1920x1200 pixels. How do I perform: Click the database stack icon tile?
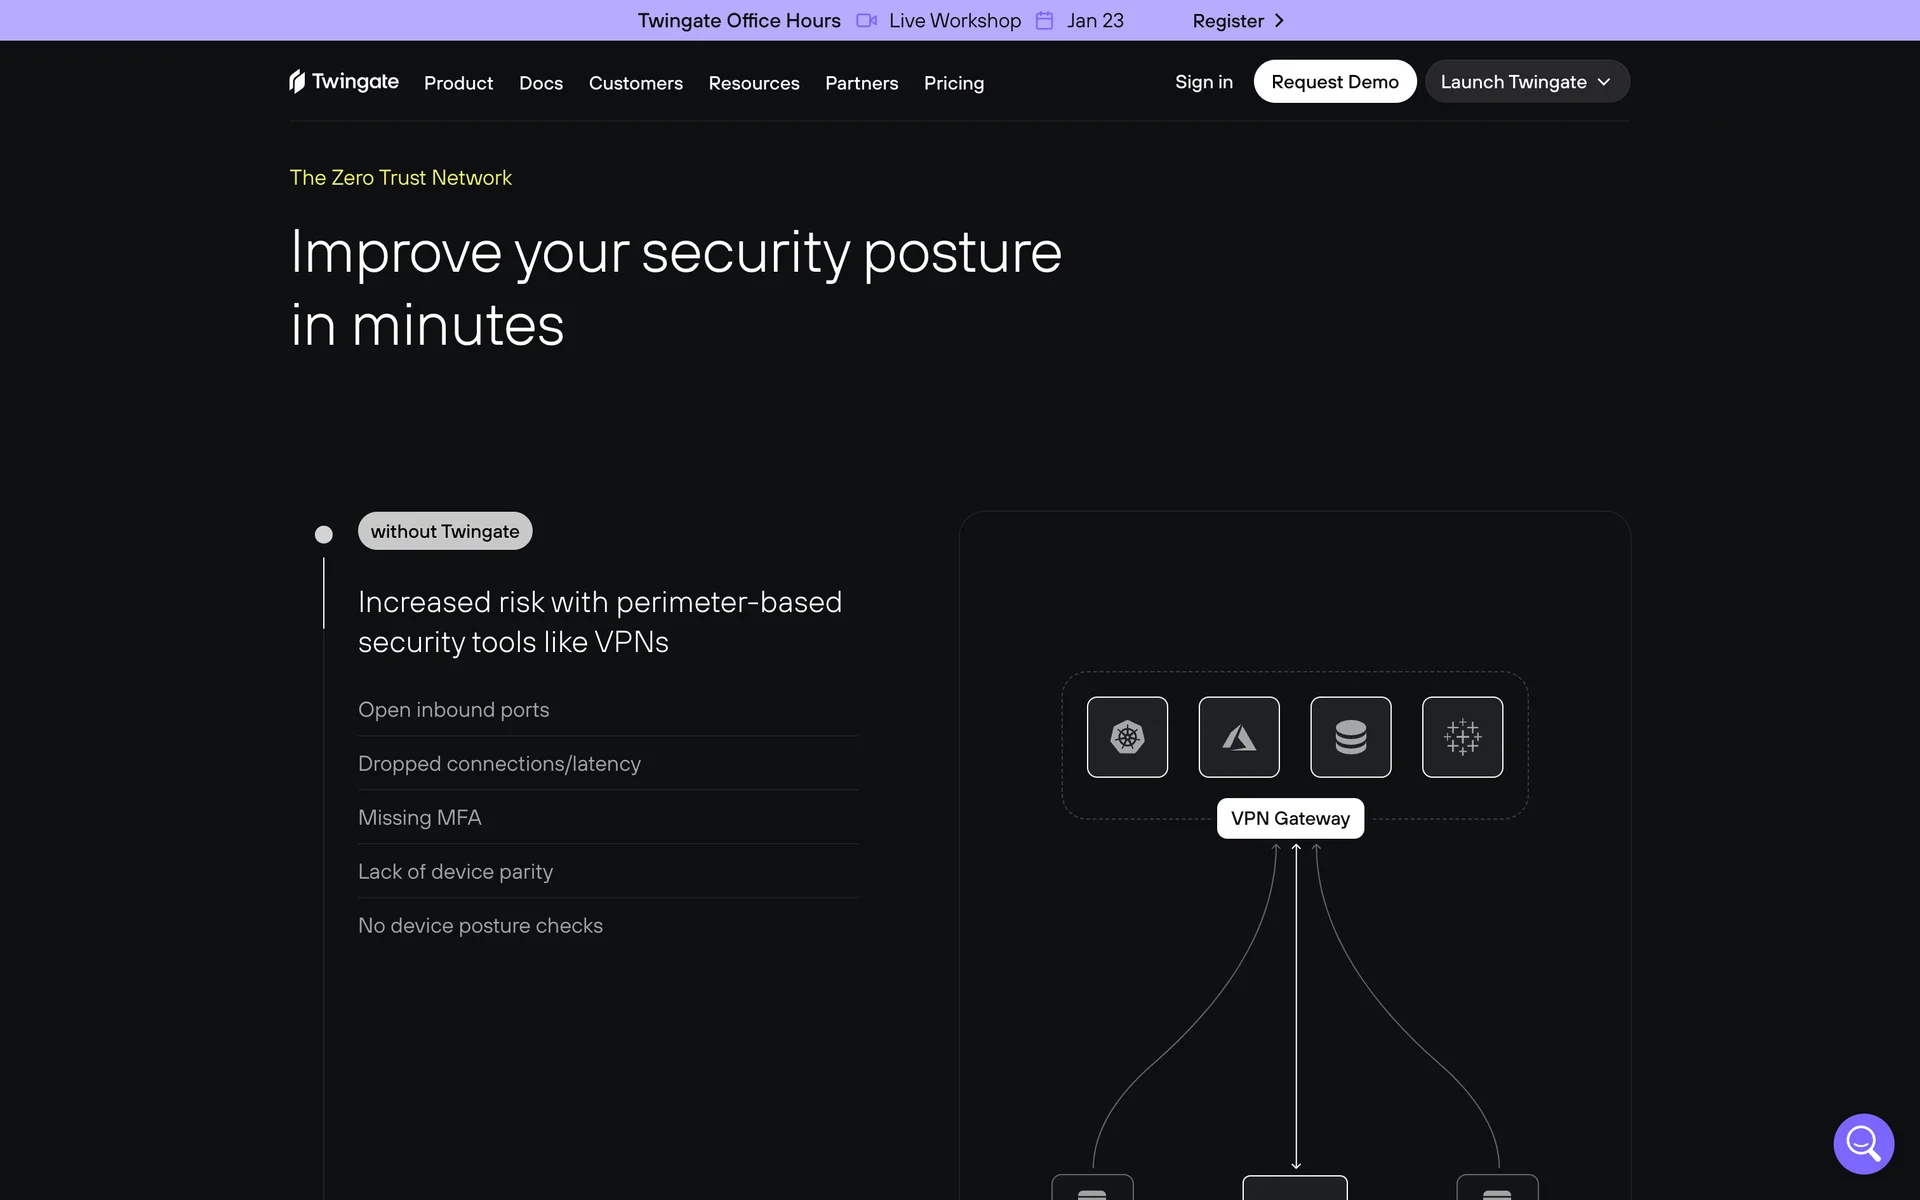click(x=1350, y=737)
